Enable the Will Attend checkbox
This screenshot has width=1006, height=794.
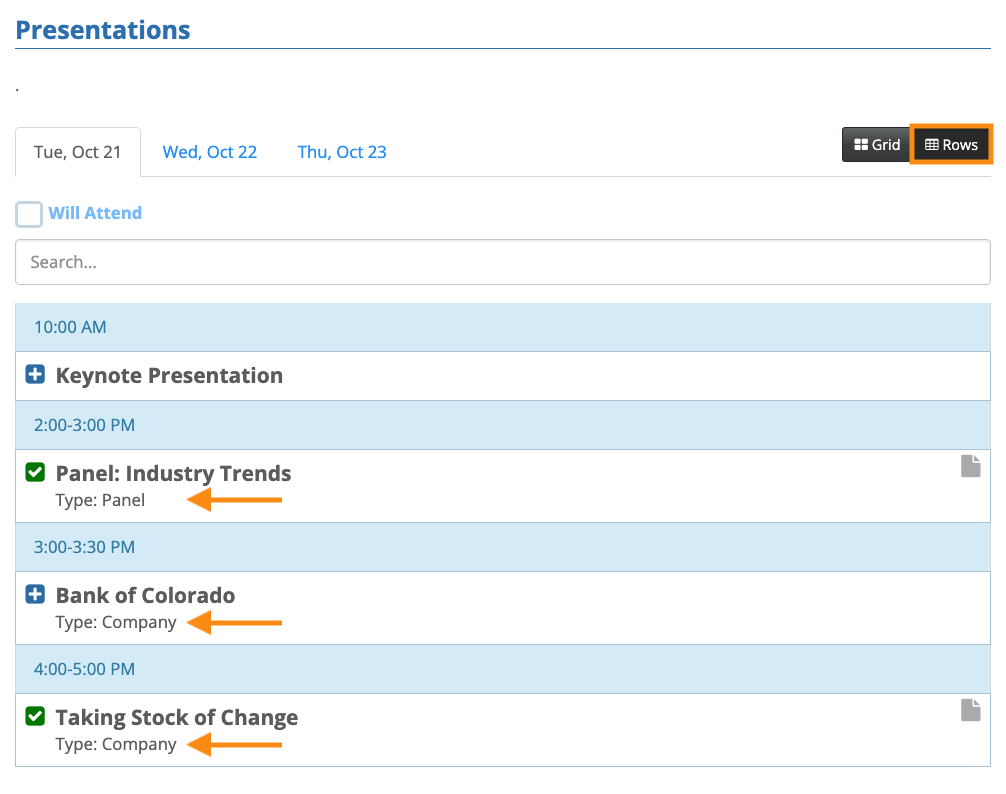click(29, 214)
